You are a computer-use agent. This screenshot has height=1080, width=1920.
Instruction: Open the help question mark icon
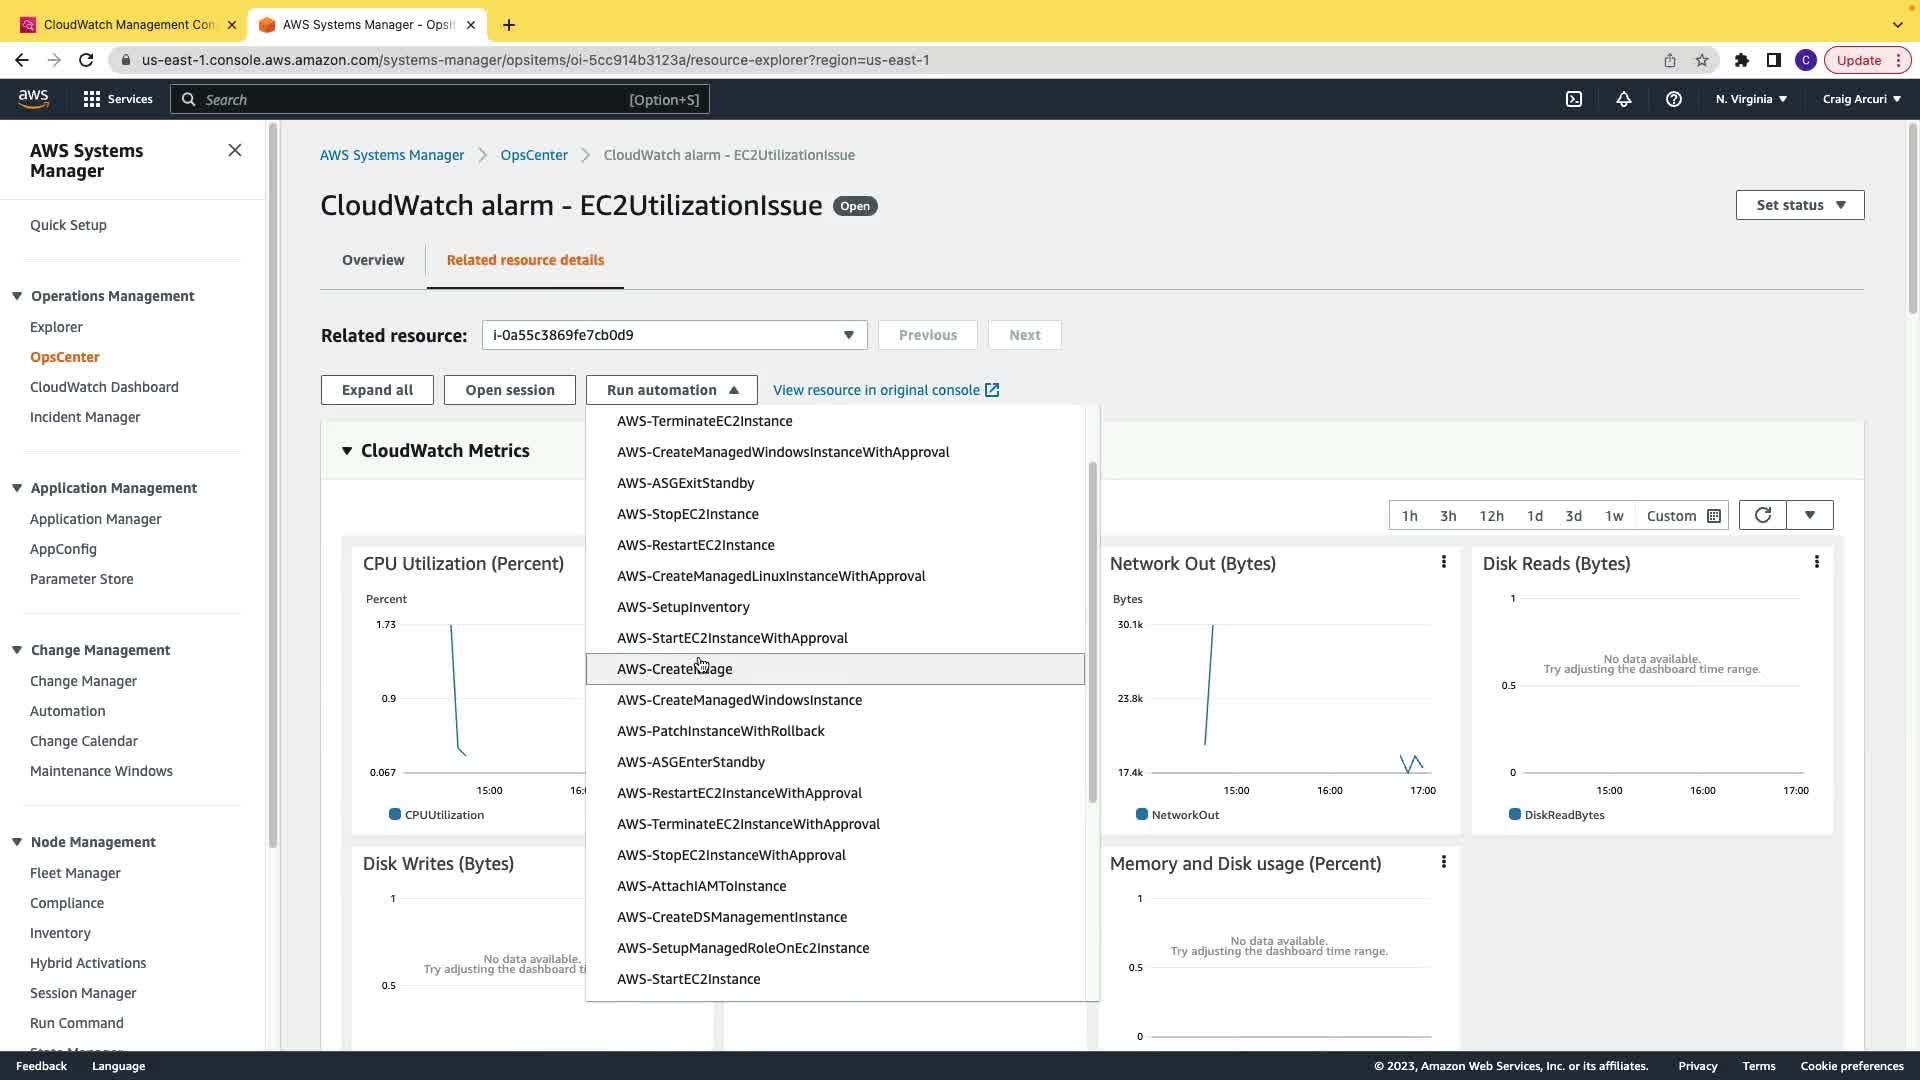pos(1673,99)
